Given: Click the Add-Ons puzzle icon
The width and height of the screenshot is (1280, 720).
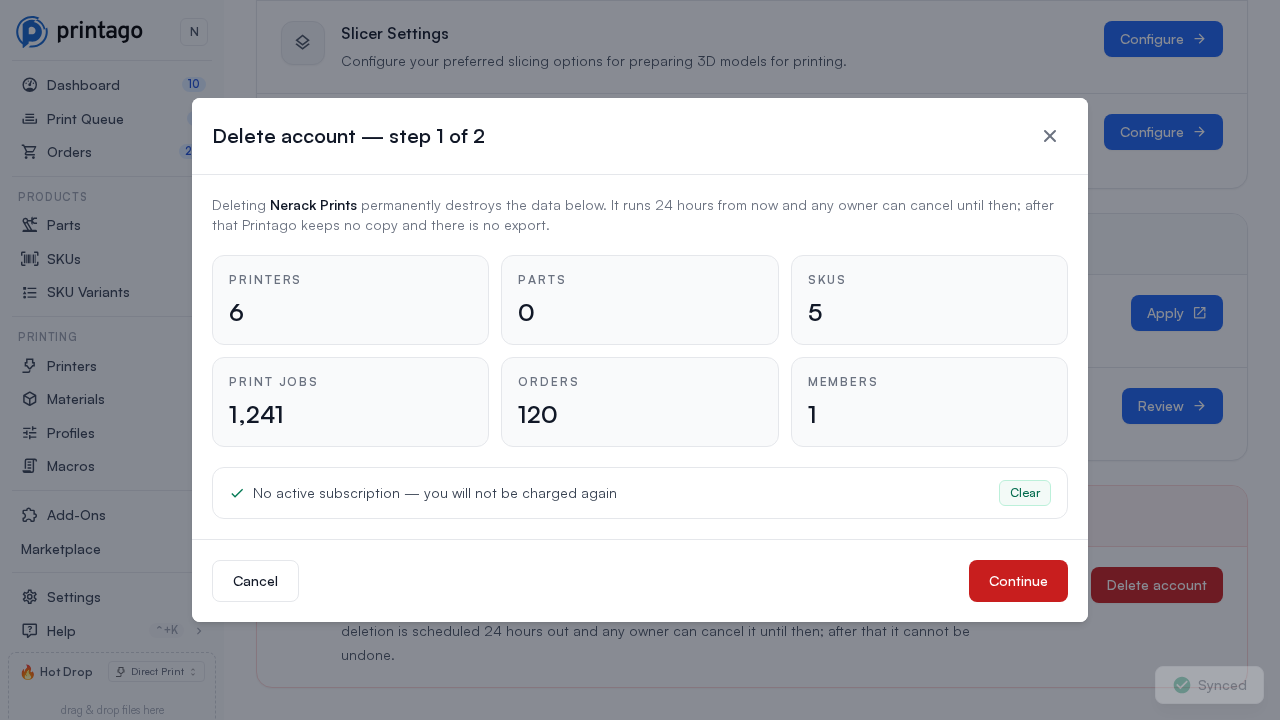Looking at the screenshot, I should pos(30,515).
